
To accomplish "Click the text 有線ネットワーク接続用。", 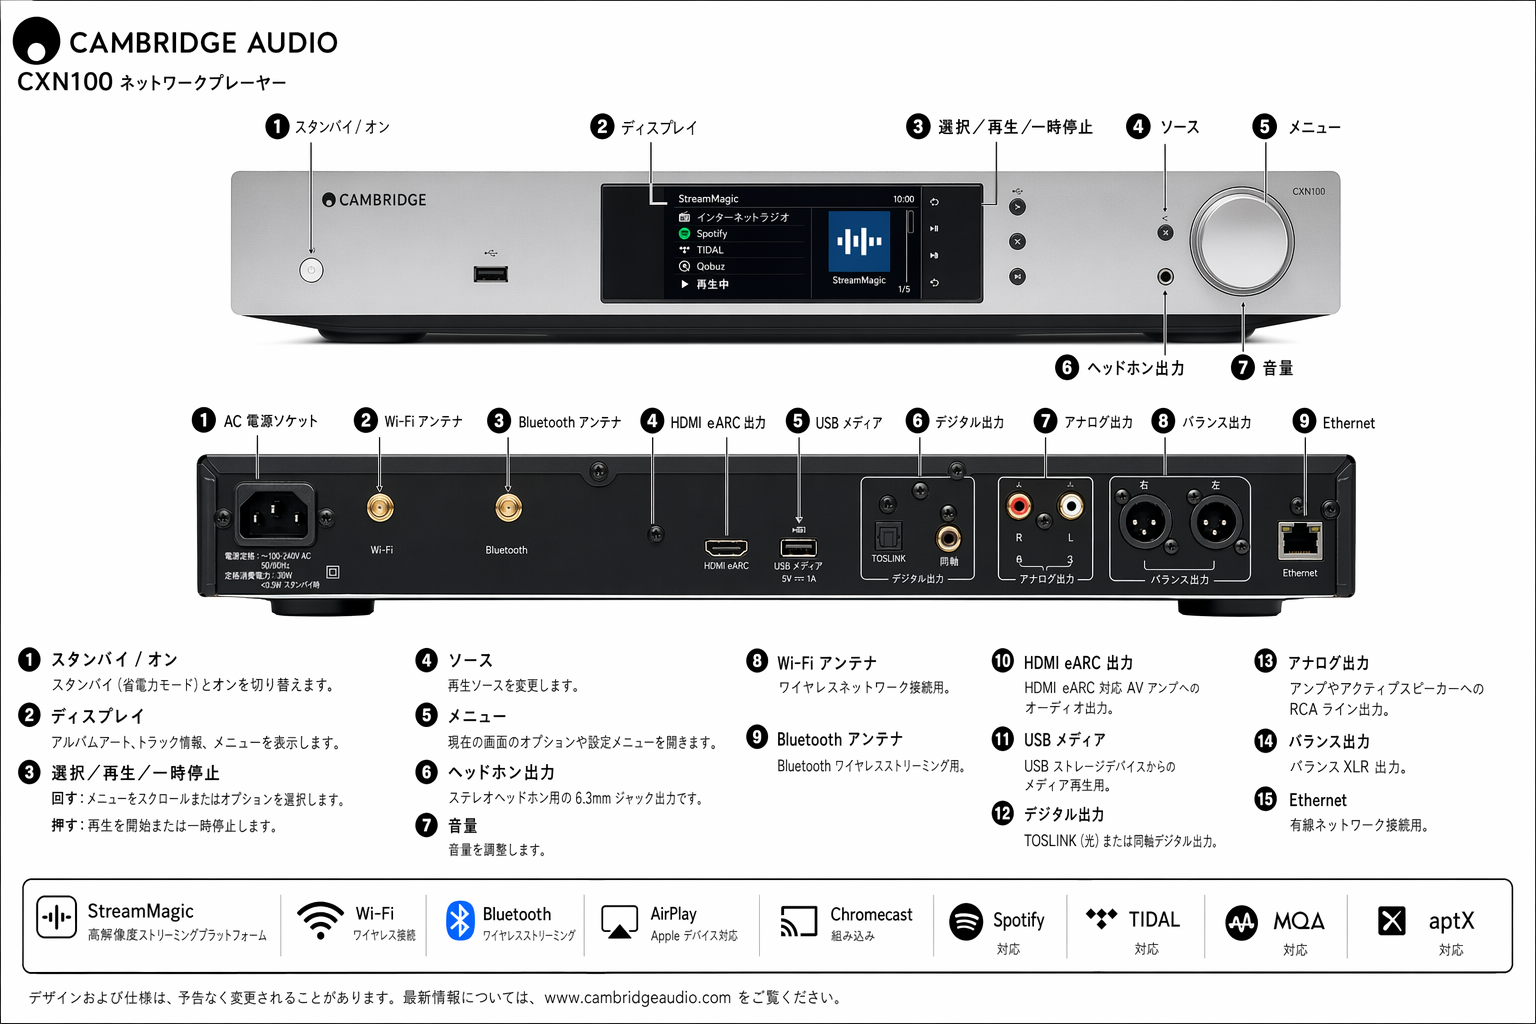I will (1359, 826).
